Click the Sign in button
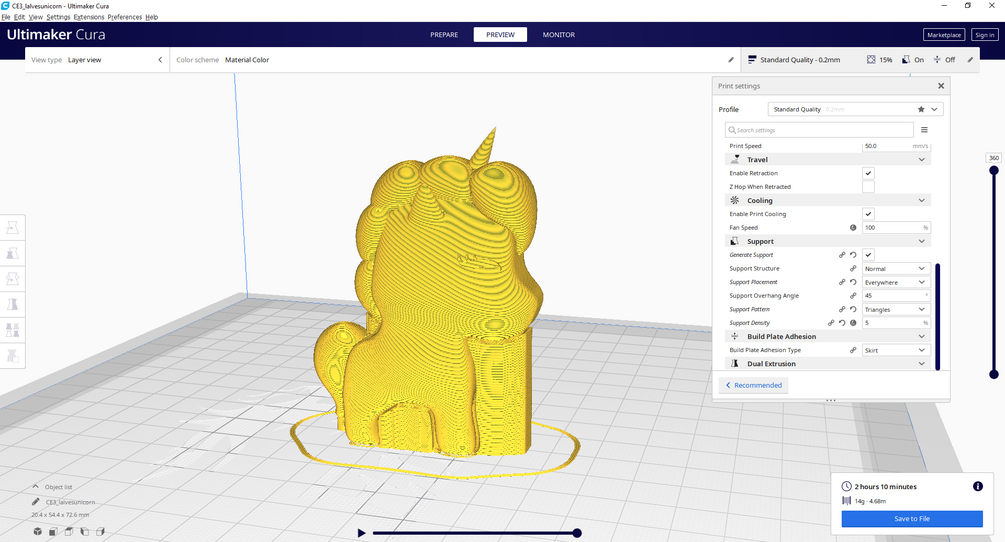The height and width of the screenshot is (542, 1005). tap(985, 35)
